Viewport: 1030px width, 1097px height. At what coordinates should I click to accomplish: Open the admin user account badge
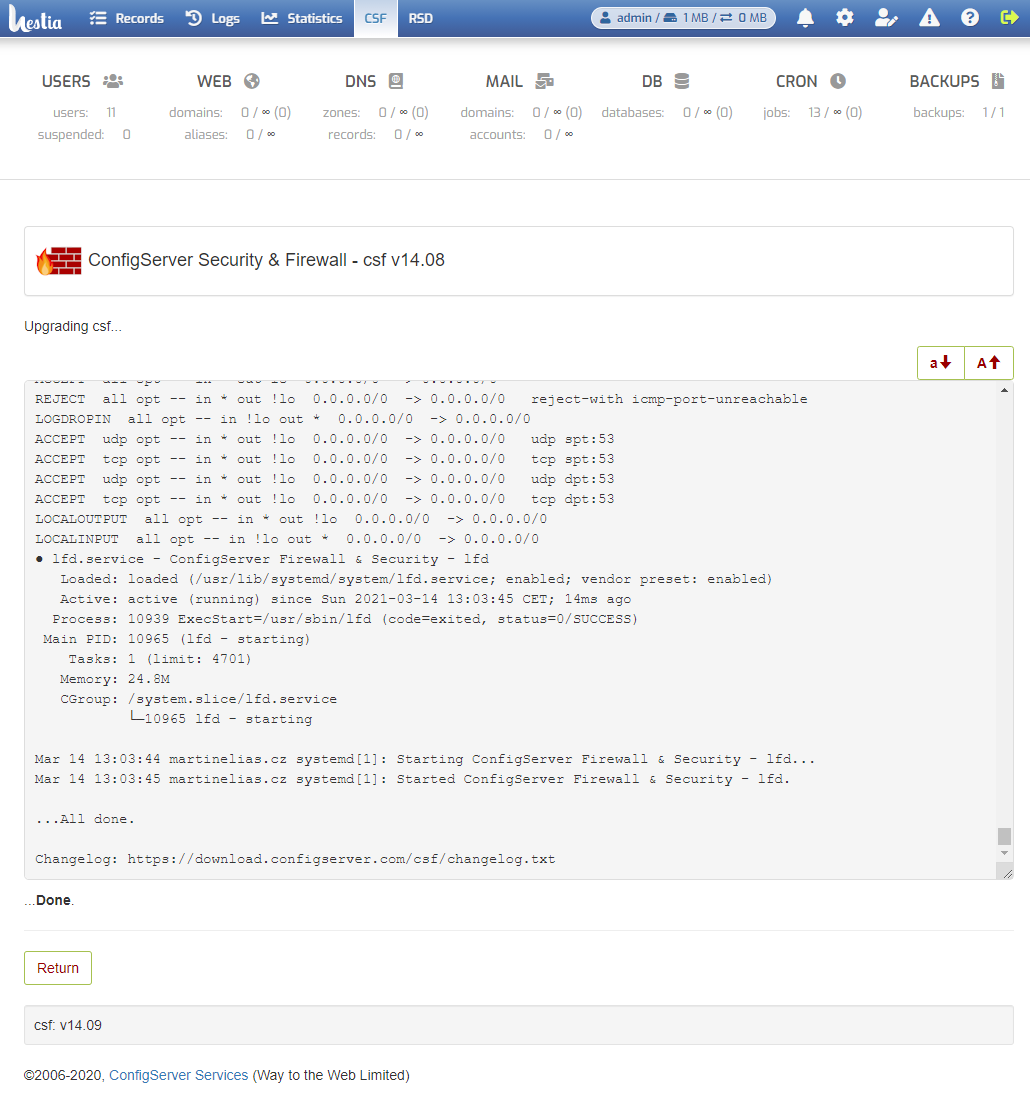684,17
